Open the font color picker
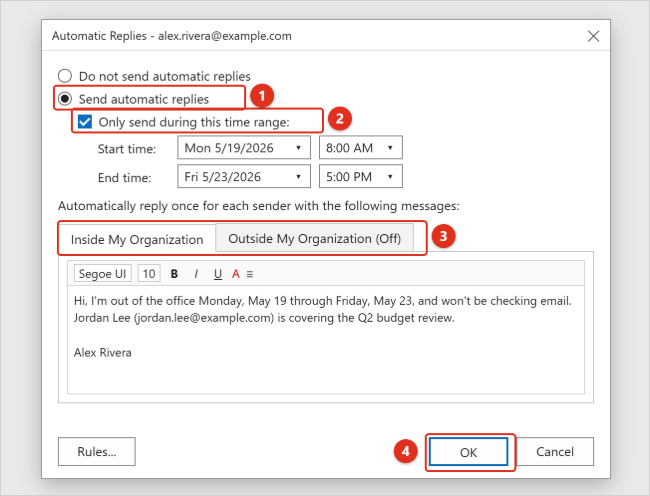Viewport: 650px width, 496px height. 235,274
